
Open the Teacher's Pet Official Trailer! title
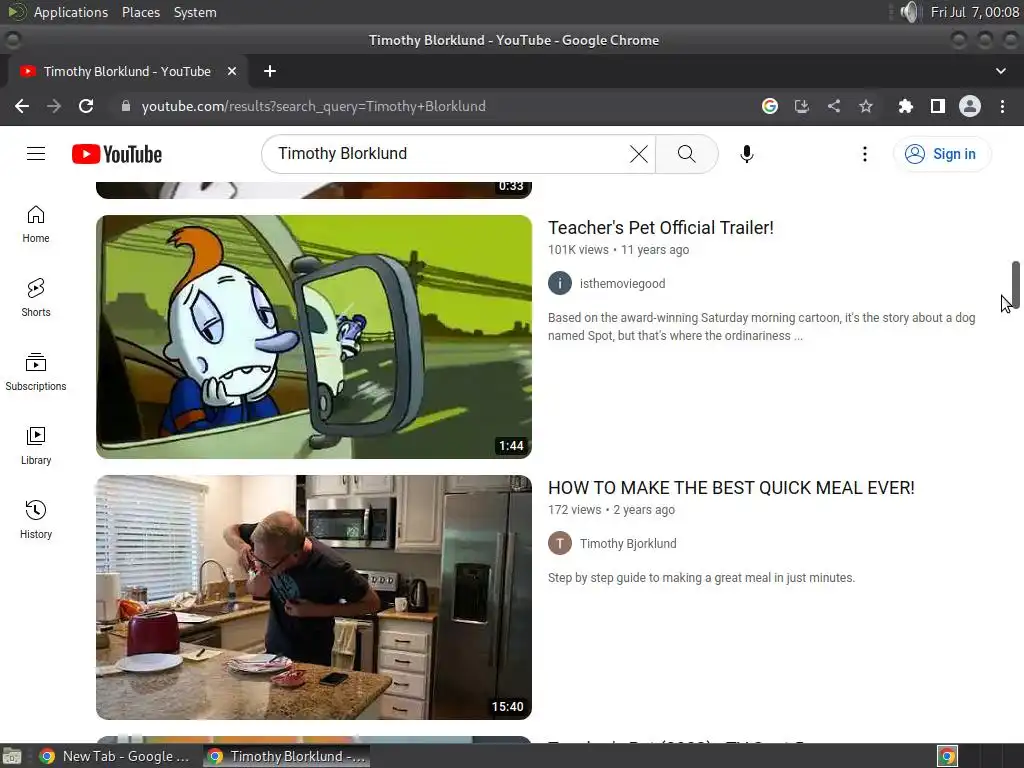coord(660,228)
